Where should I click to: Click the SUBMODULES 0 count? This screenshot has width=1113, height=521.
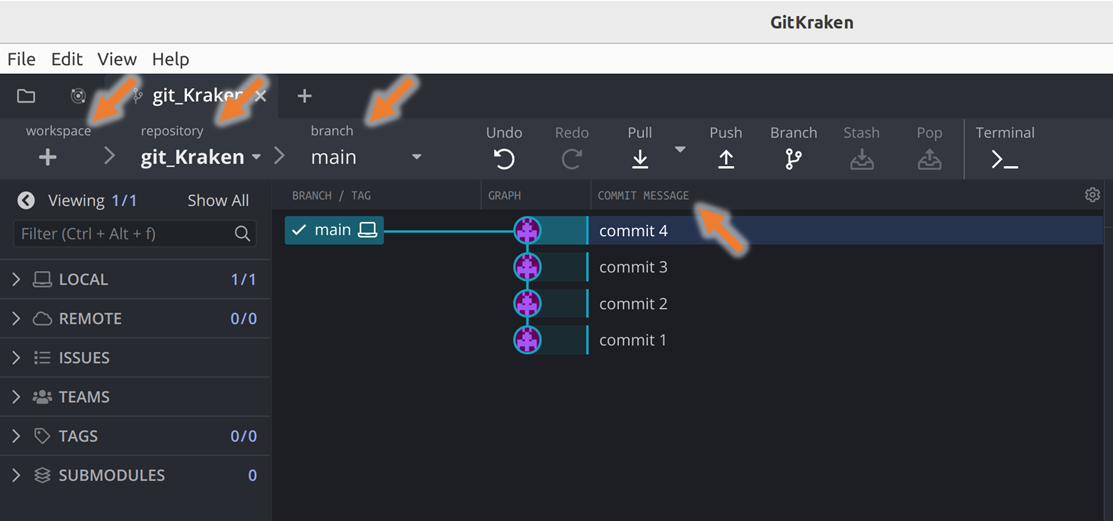(252, 476)
